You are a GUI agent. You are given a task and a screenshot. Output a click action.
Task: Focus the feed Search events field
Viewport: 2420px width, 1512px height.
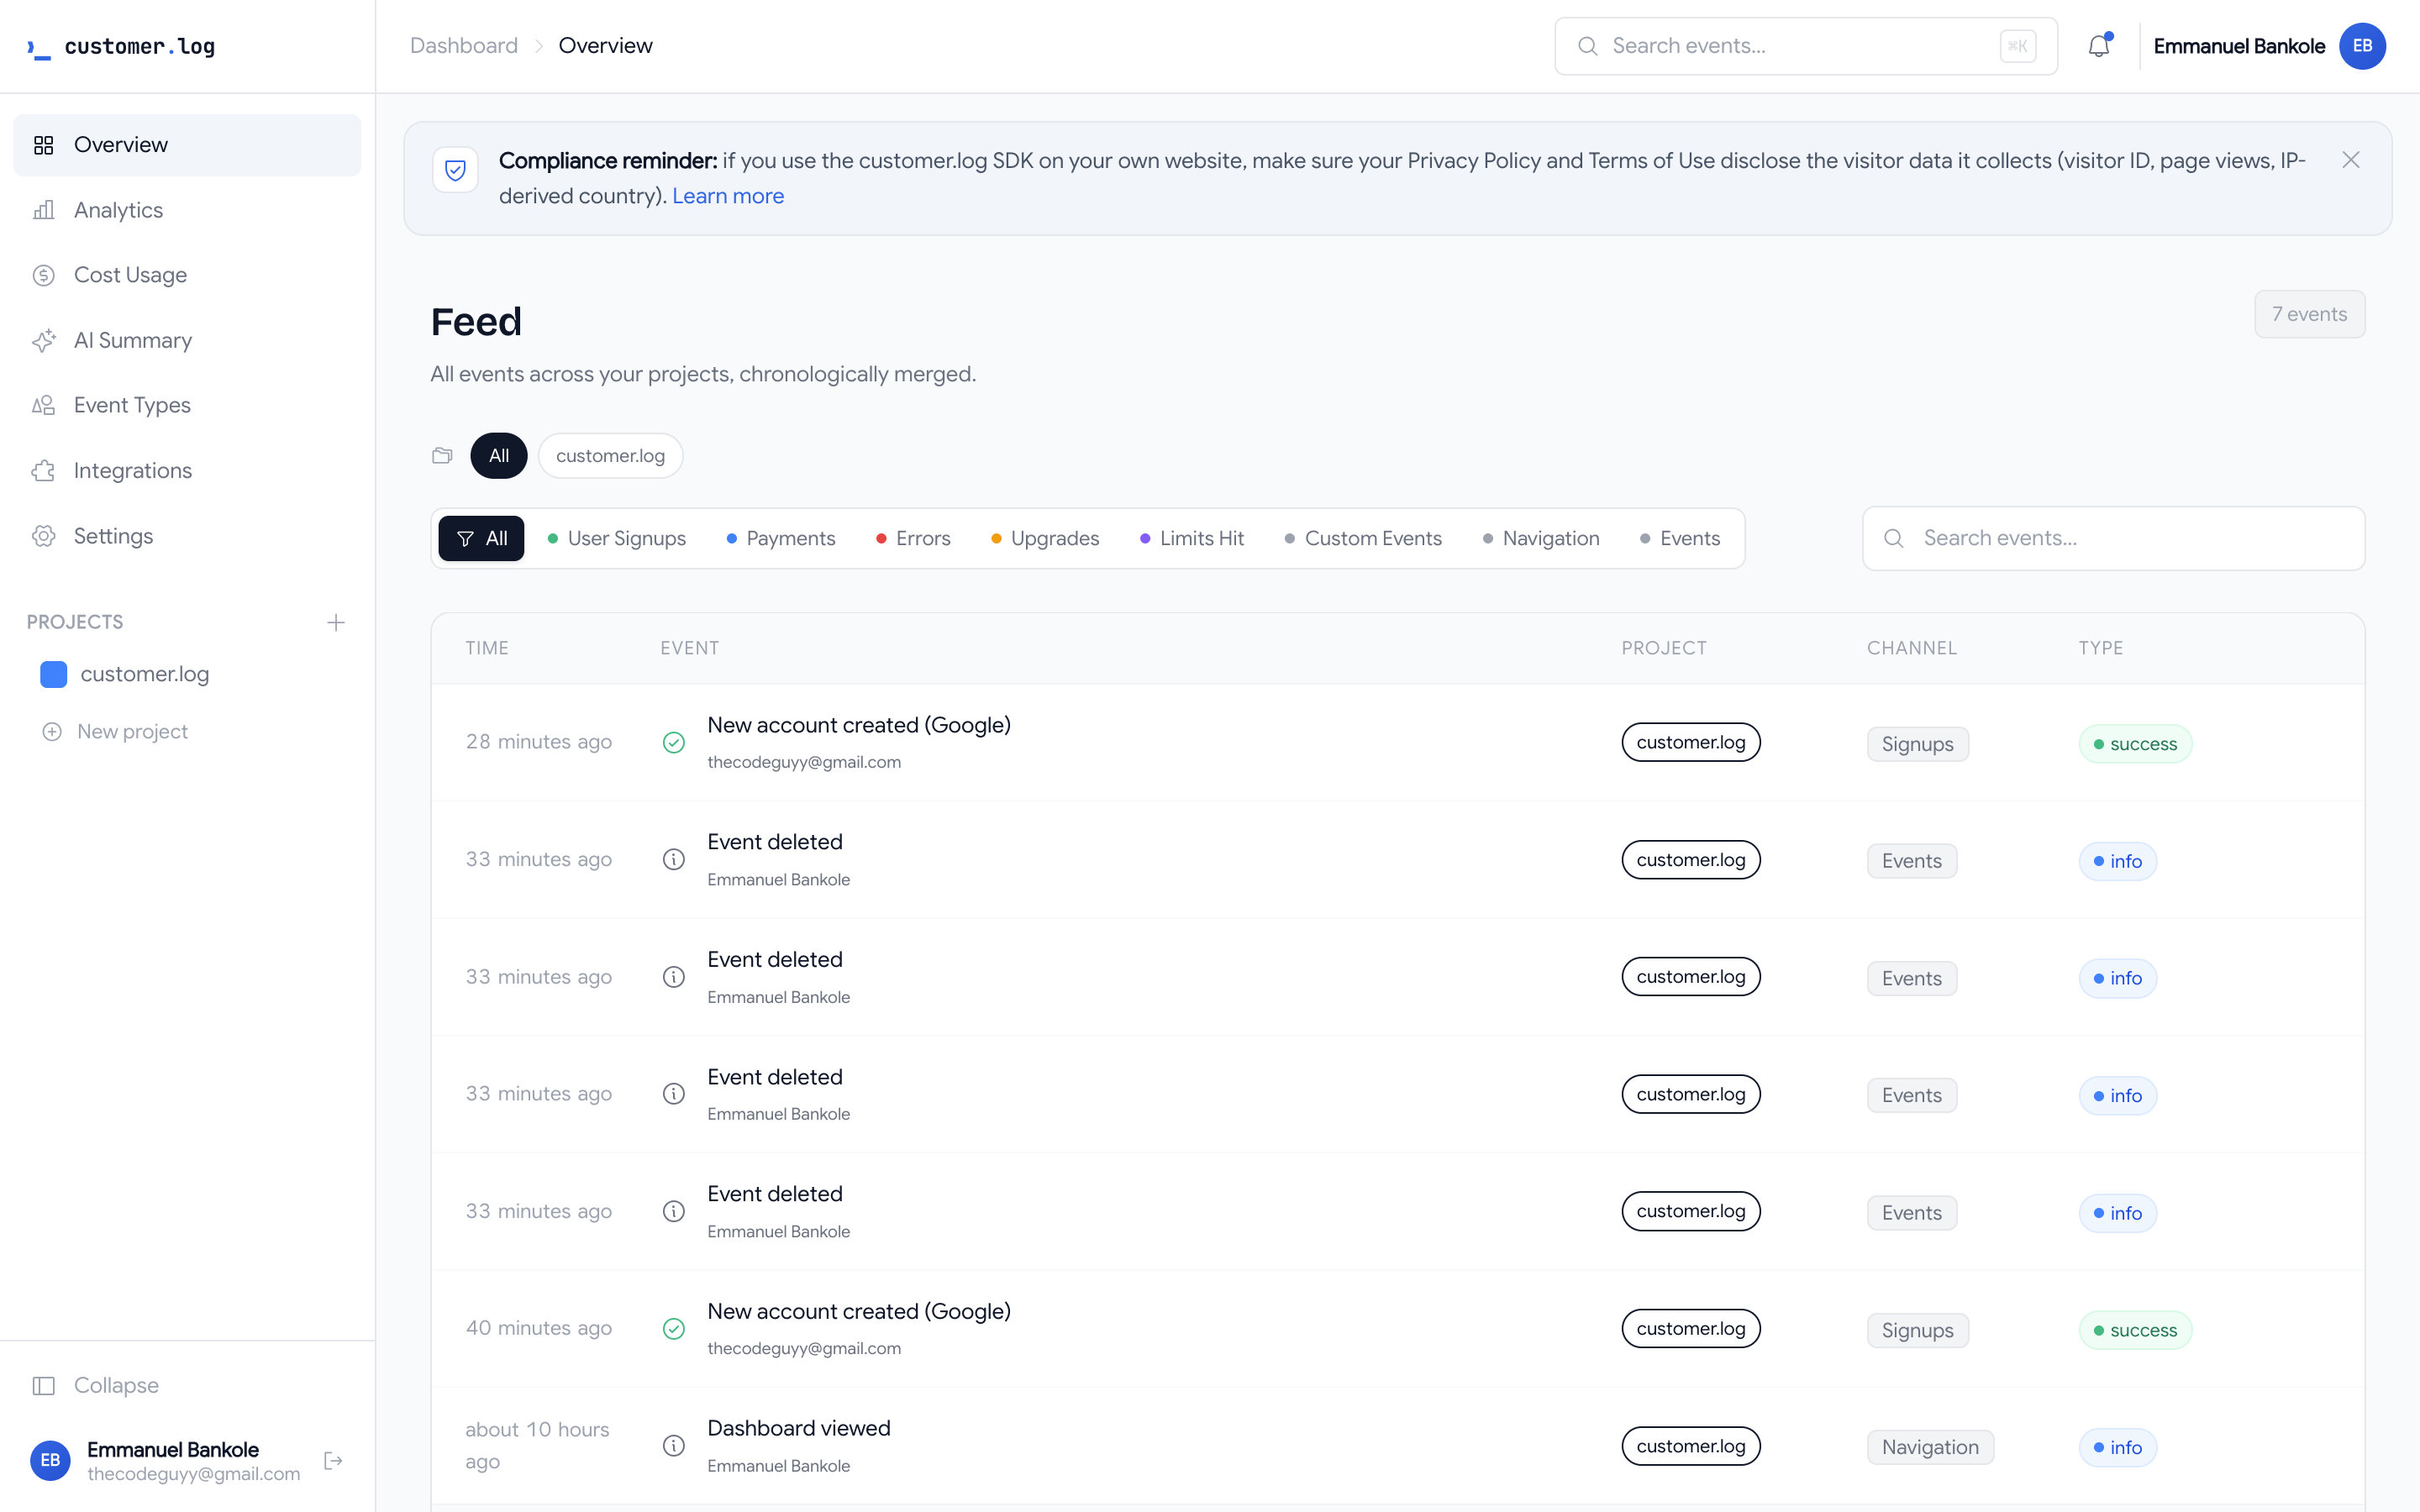(2113, 538)
